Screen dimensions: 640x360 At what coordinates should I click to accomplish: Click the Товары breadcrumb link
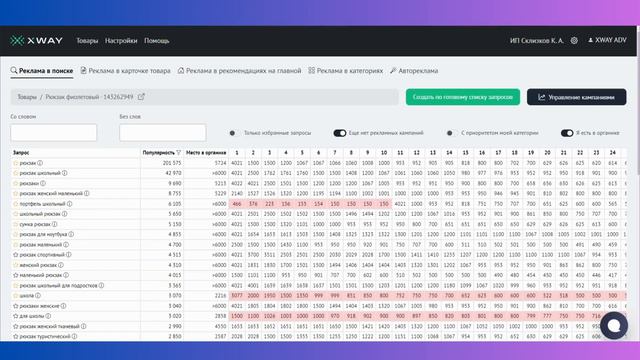(27, 97)
